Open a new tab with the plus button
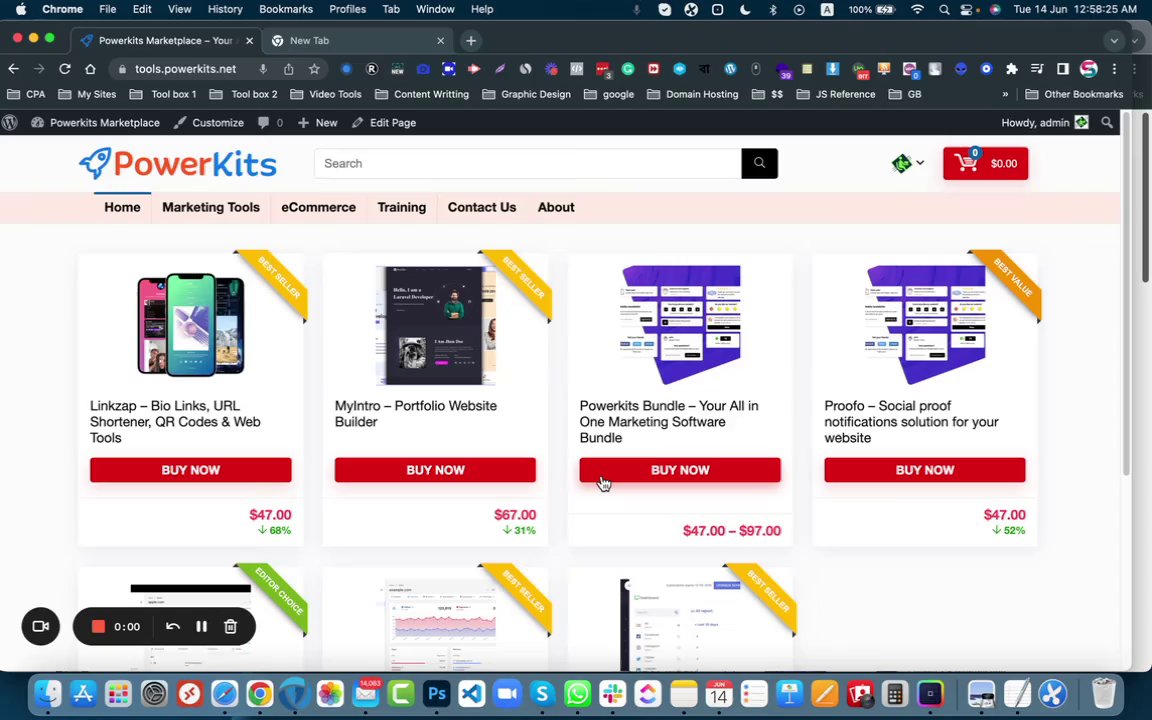The width and height of the screenshot is (1152, 720). click(x=471, y=40)
